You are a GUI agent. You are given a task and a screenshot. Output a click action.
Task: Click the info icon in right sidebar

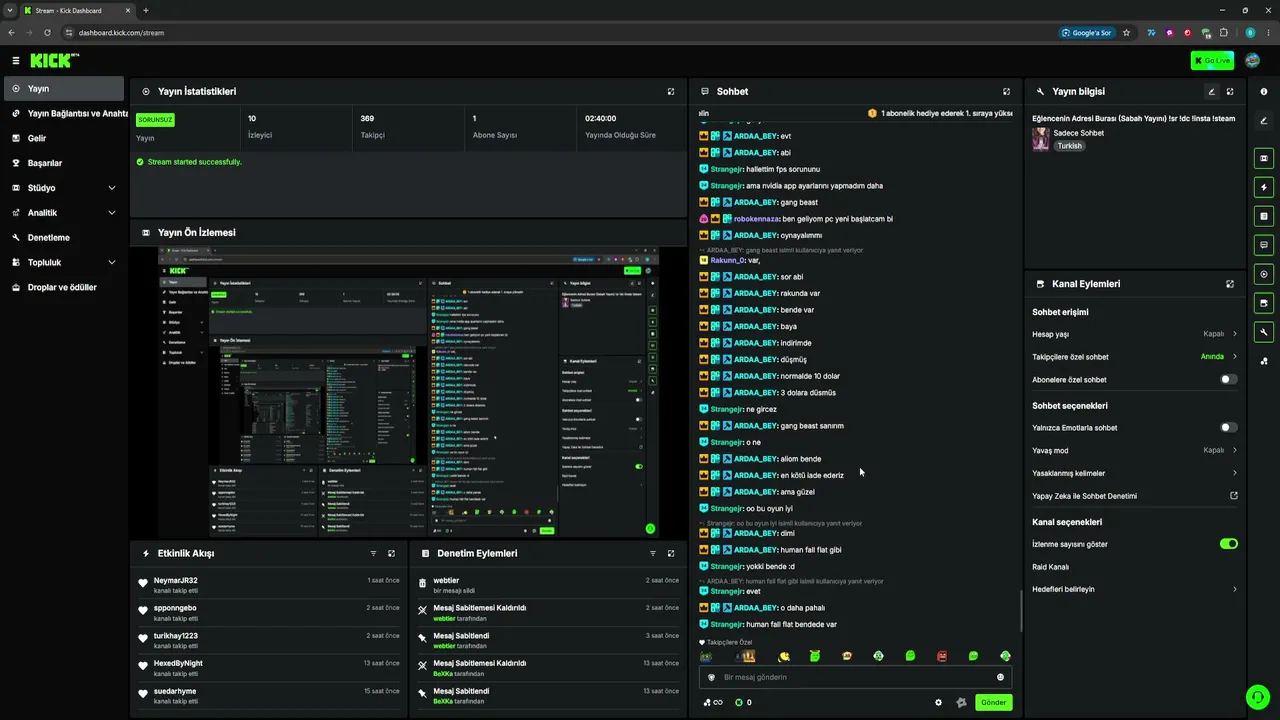click(1264, 92)
